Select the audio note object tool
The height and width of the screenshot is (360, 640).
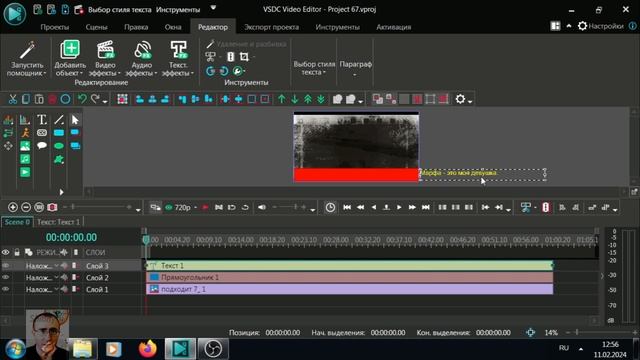(25, 159)
